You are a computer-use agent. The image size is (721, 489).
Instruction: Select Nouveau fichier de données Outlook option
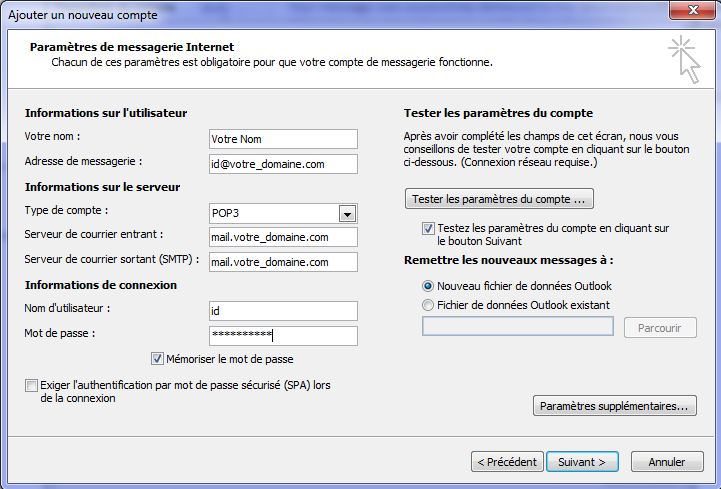coord(428,286)
